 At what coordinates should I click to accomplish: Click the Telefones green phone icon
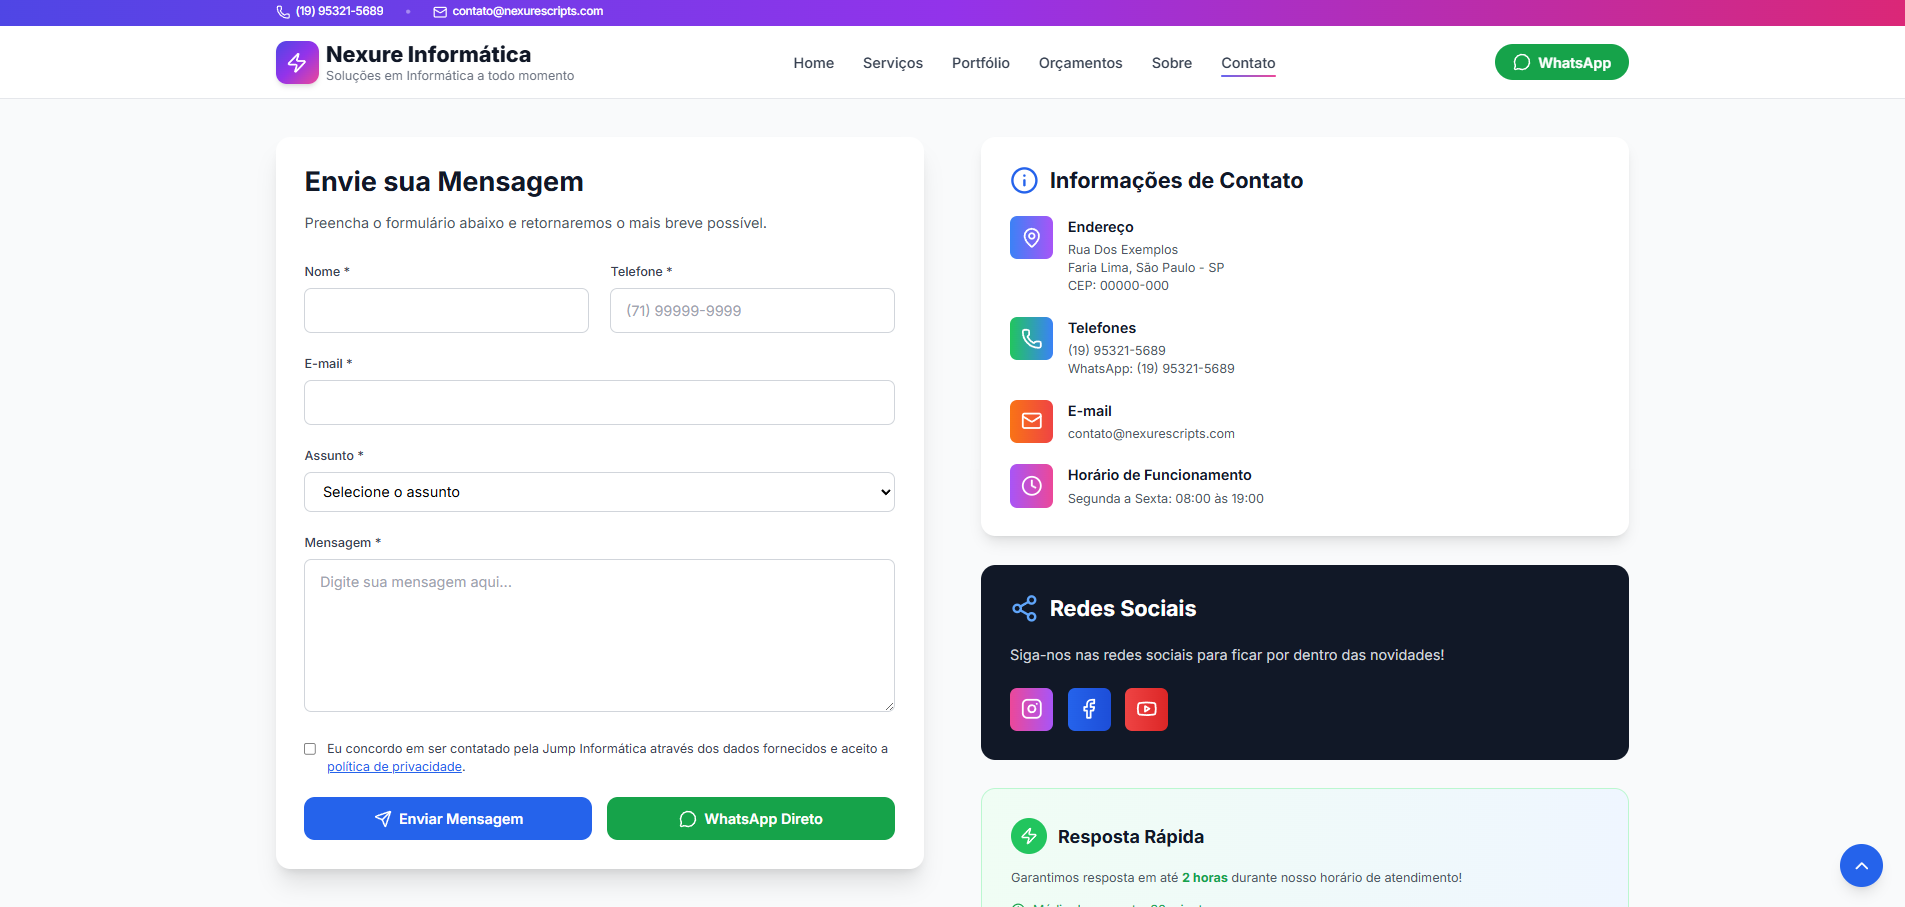(1031, 338)
